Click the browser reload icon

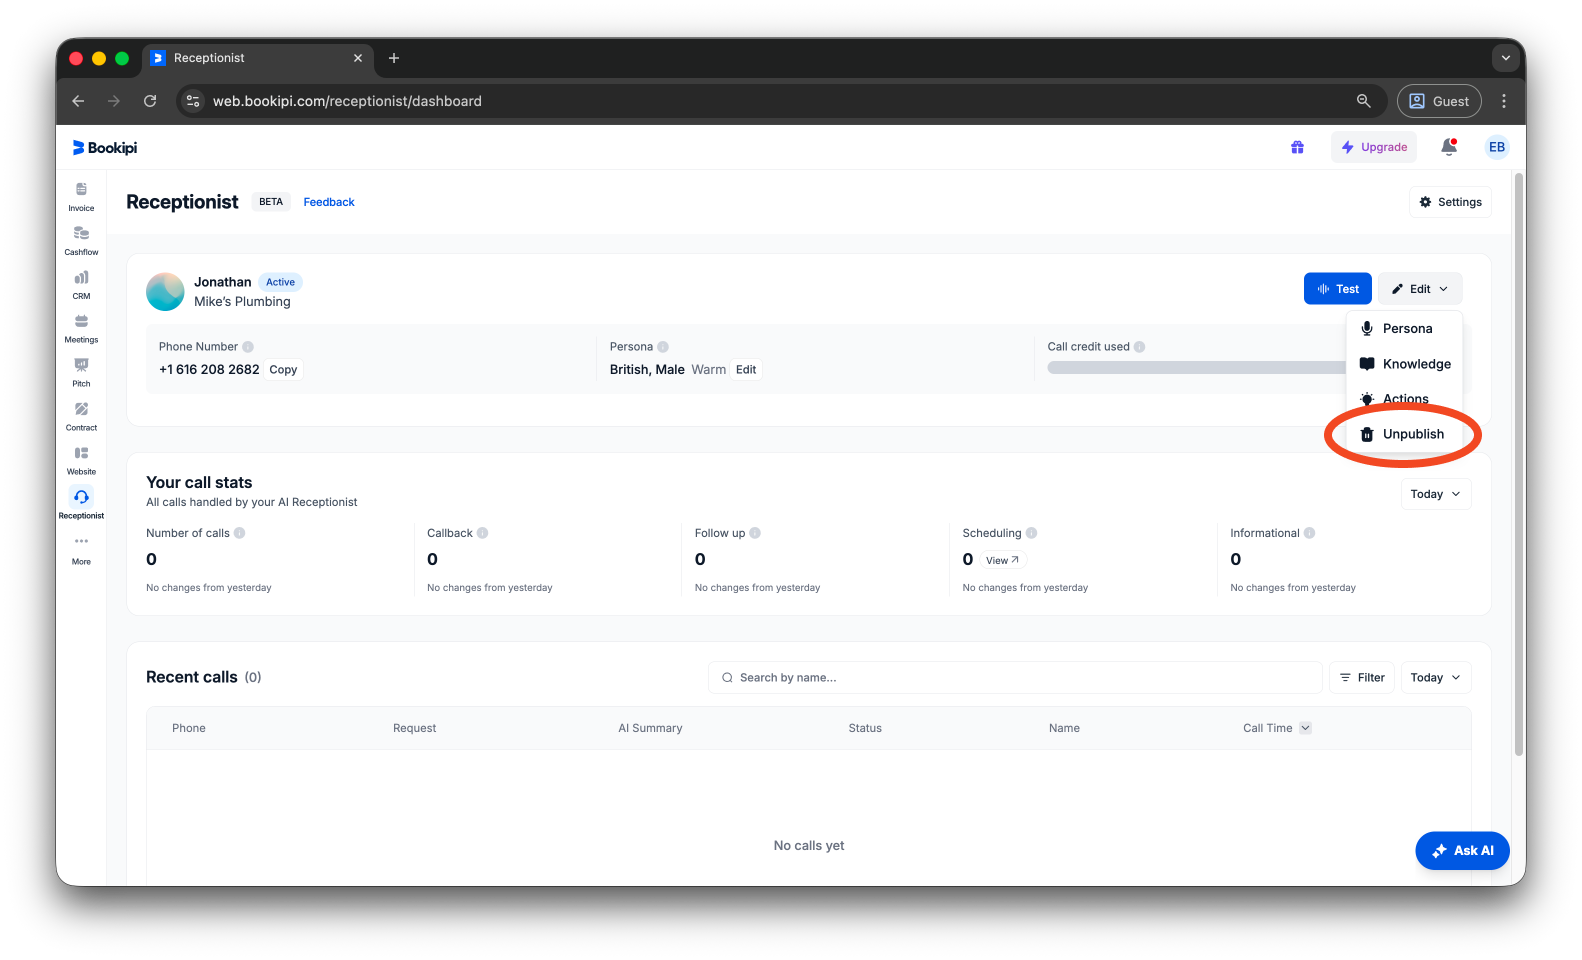pos(150,101)
